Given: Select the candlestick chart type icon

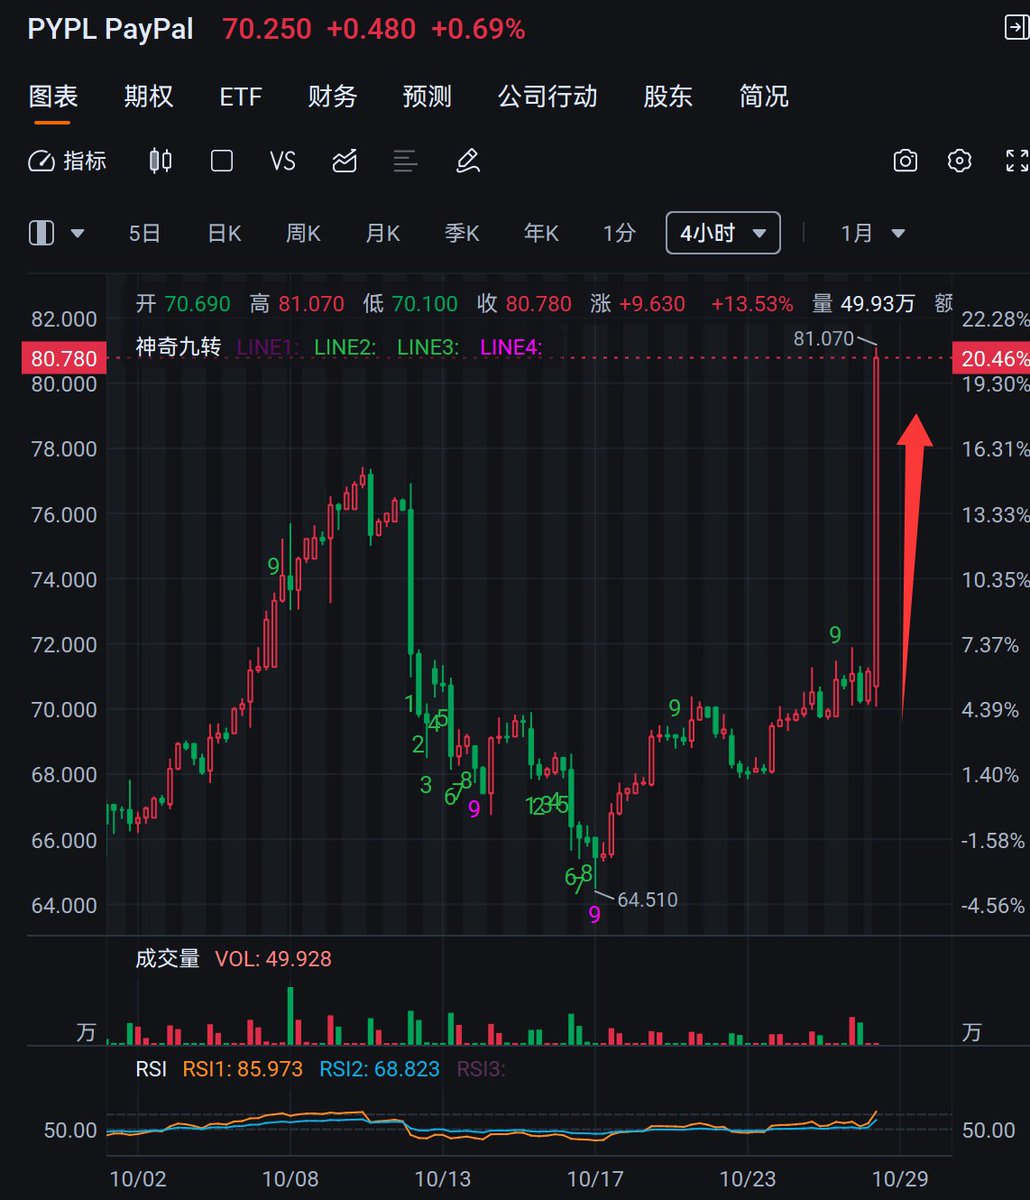Looking at the screenshot, I should [160, 161].
